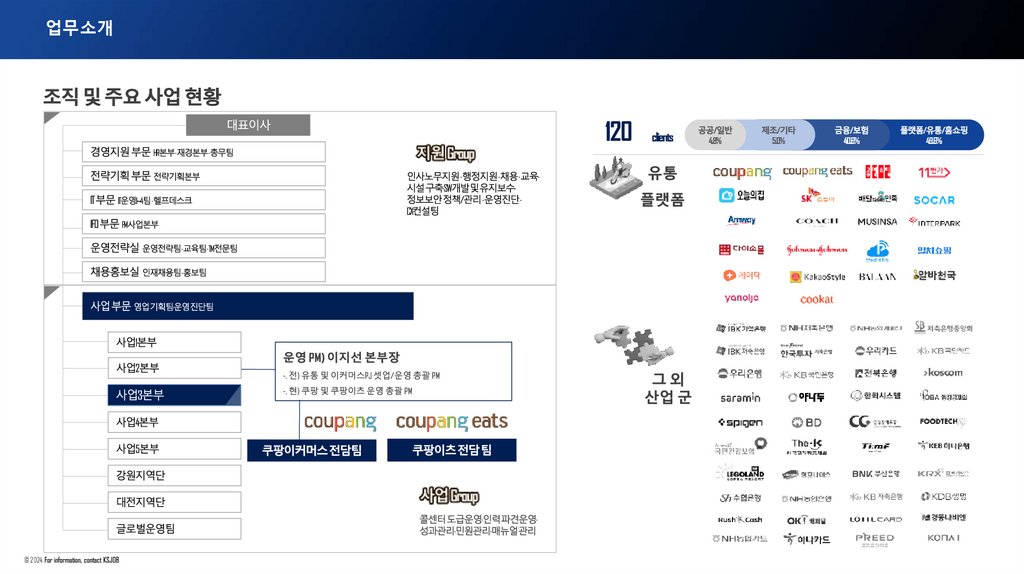Select the 업무소개 slide title
The image size is (1024, 574).
tap(79, 27)
